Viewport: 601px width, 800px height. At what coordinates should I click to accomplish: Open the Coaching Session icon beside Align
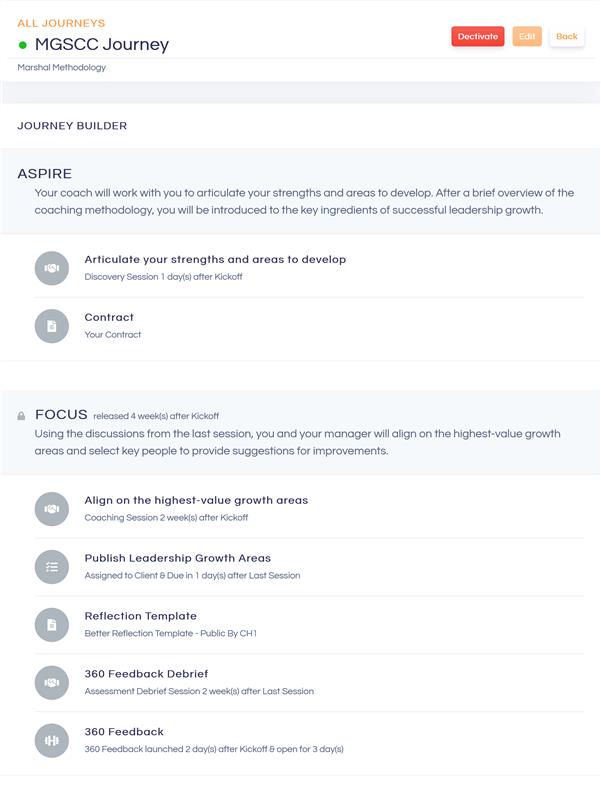(x=50, y=509)
